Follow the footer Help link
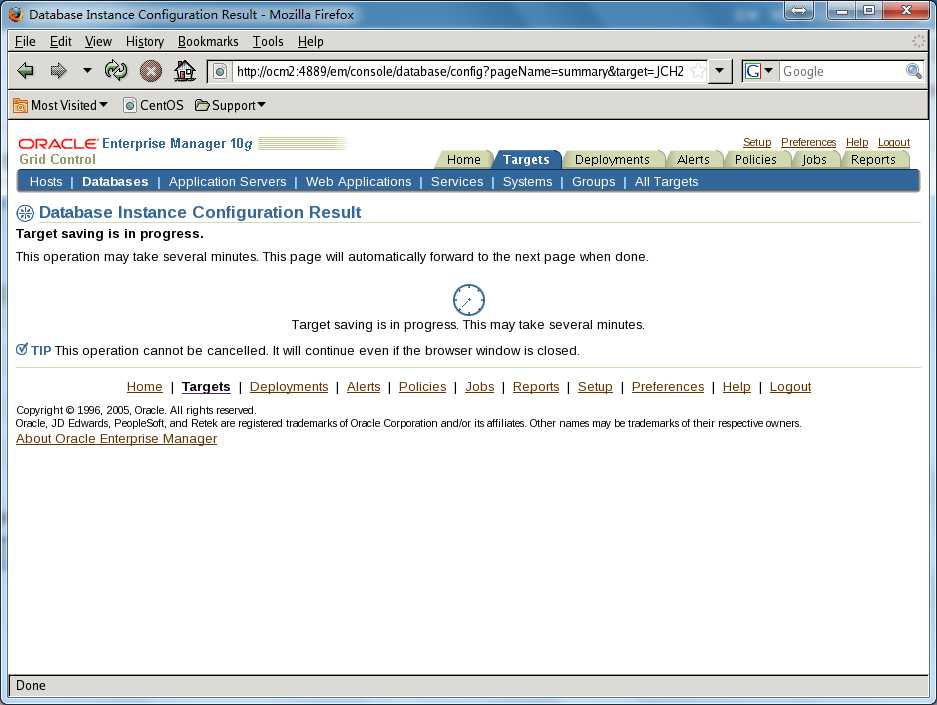 pyautogui.click(x=737, y=387)
